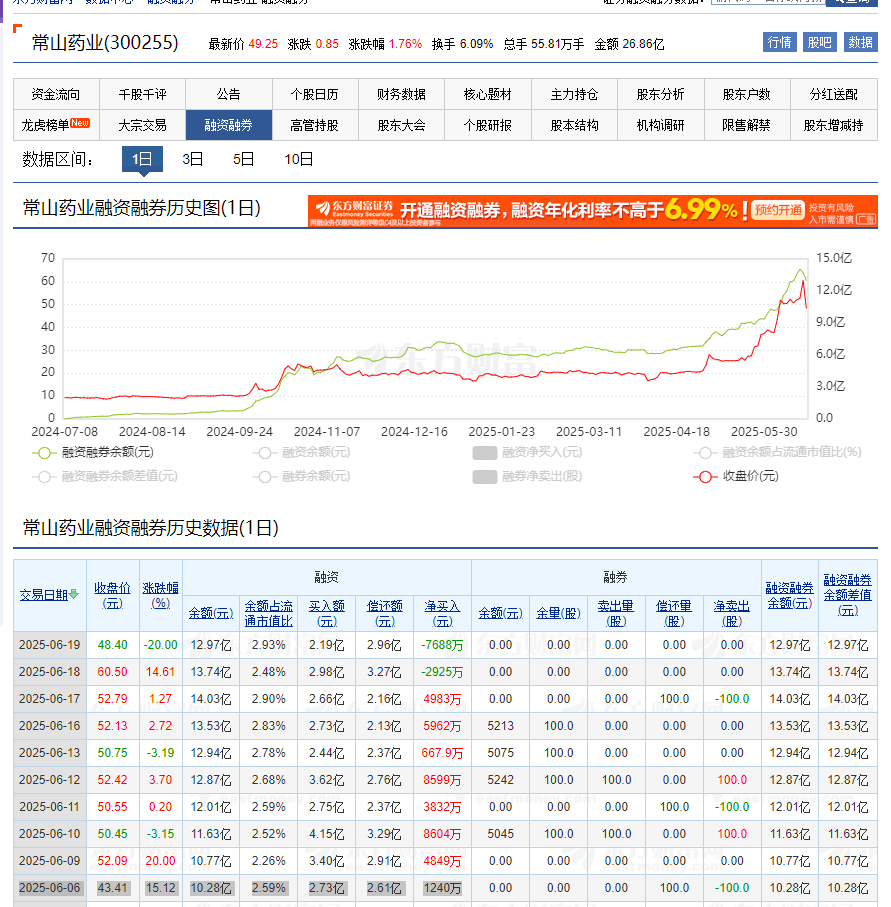891x907 pixels.
Task: Open the 股东大会 tab
Action: (402, 125)
